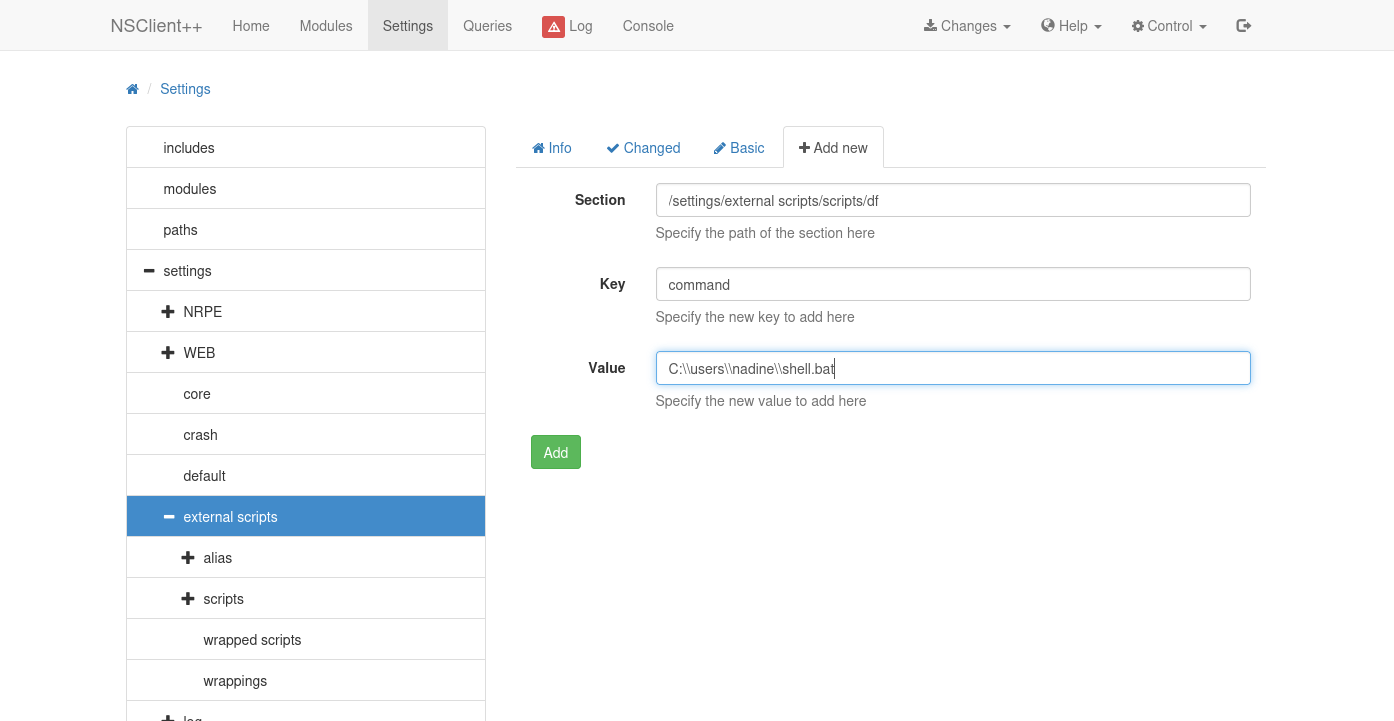Screen dimensions: 1394x721
Task: Select the core tree row
Action: (306, 394)
